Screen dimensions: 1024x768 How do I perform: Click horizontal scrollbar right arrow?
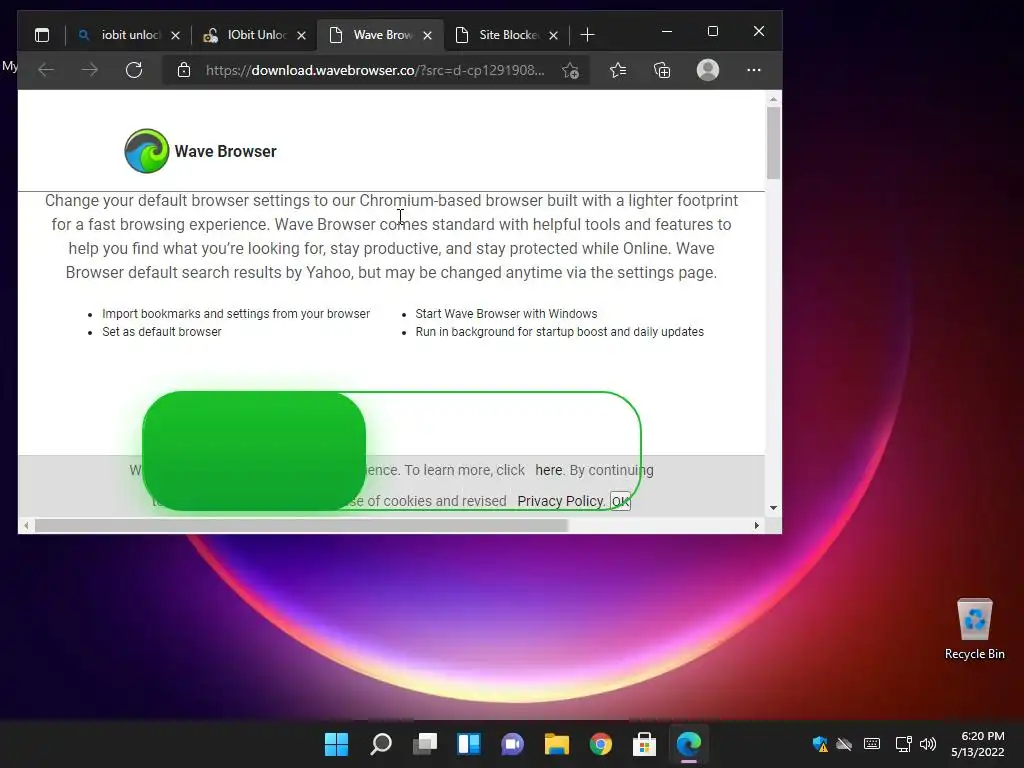[x=757, y=525]
